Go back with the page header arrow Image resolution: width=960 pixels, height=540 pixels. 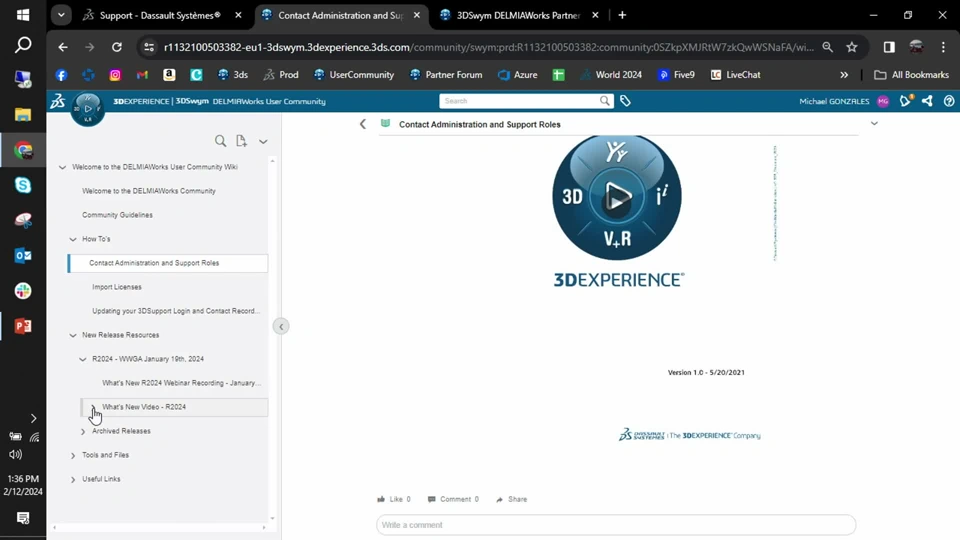pyautogui.click(x=362, y=124)
